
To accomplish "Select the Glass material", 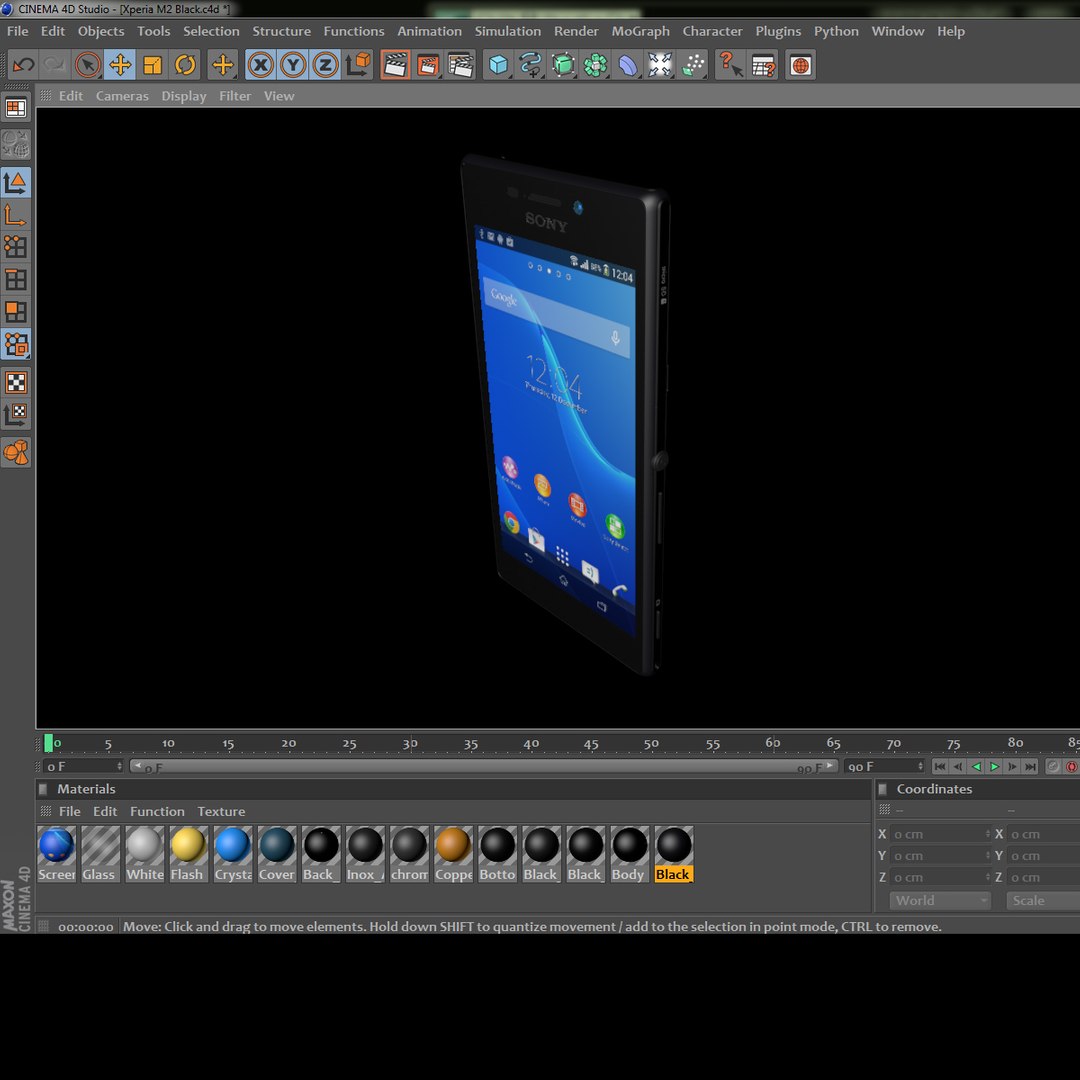I will (101, 854).
